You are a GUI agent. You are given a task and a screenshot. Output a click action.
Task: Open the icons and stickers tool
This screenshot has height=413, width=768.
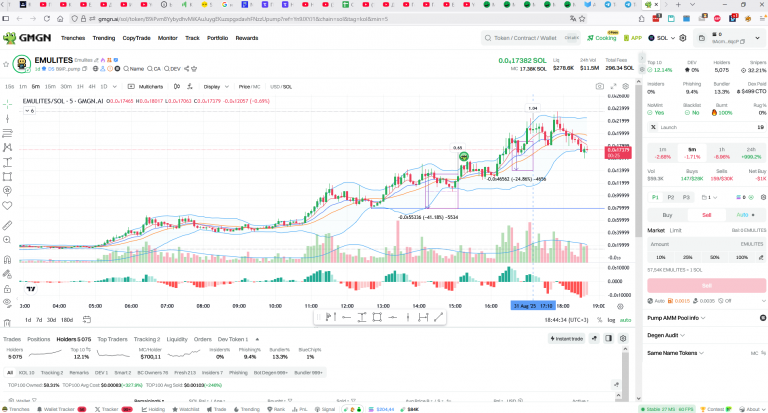point(7,191)
